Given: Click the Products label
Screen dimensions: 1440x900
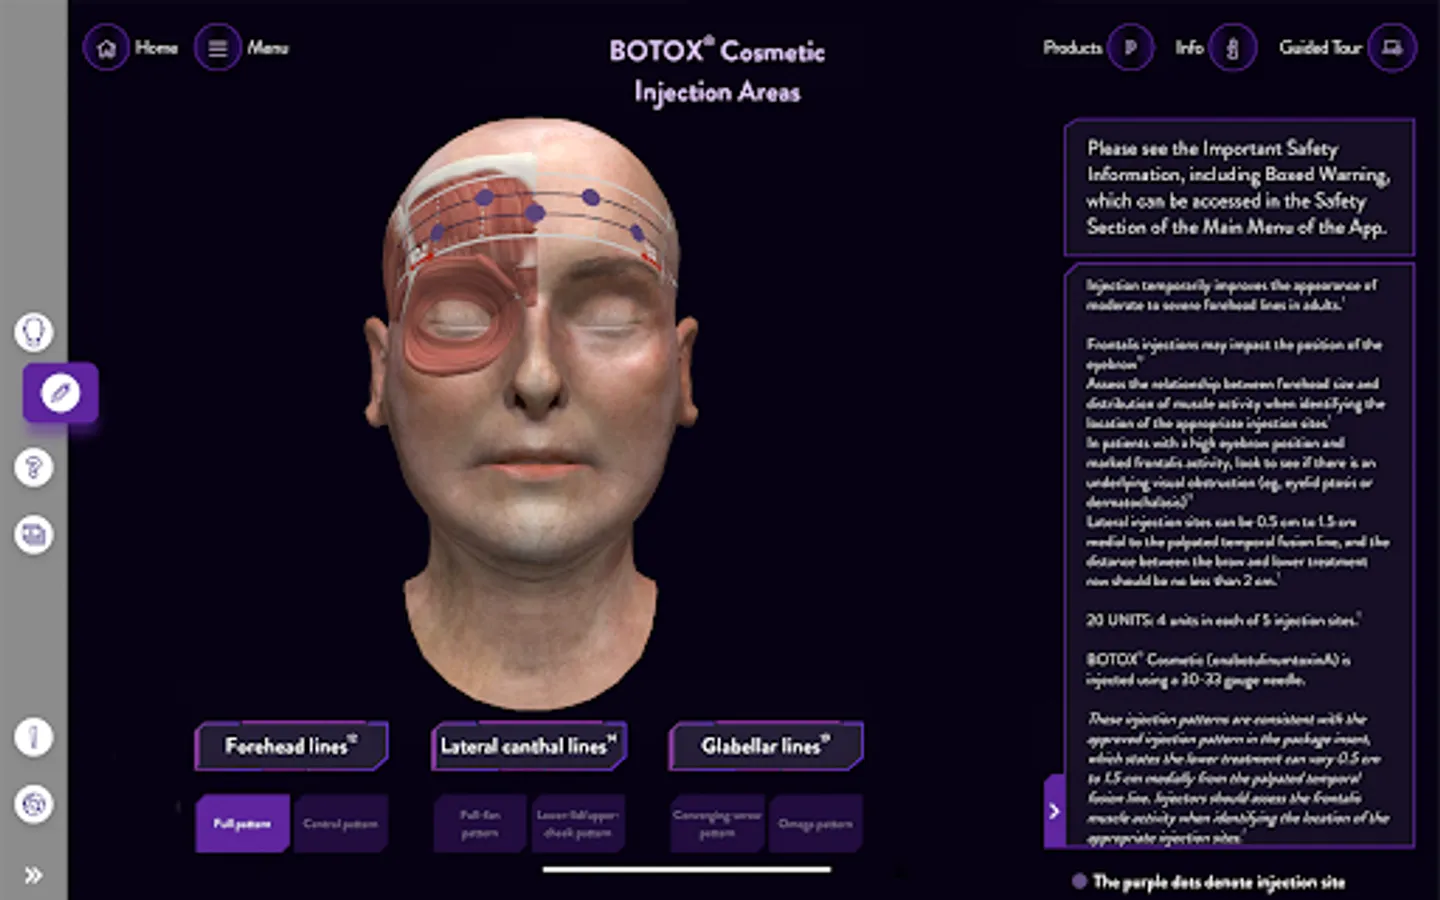Looking at the screenshot, I should (1072, 48).
